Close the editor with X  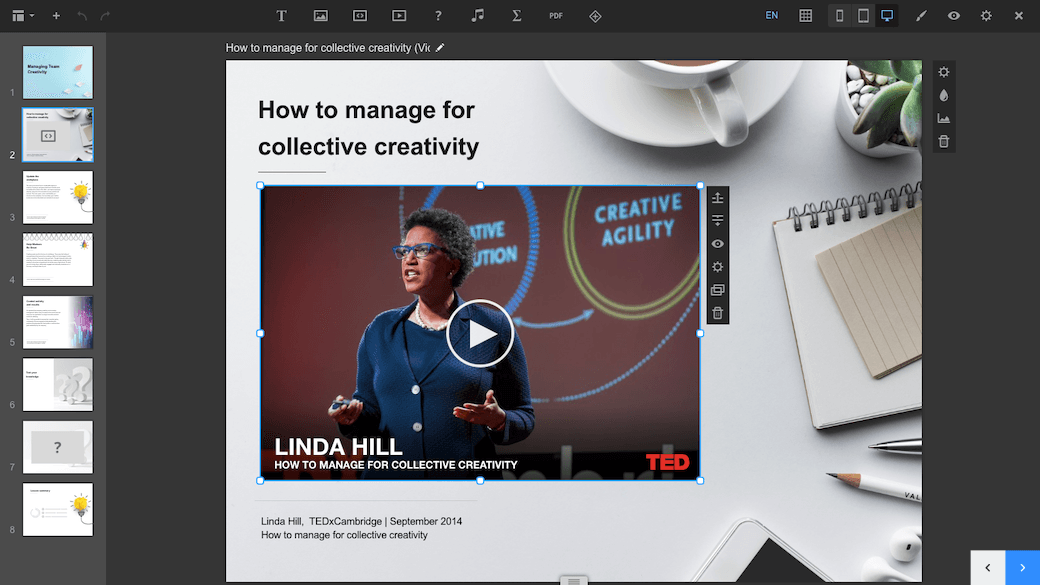click(x=1019, y=16)
